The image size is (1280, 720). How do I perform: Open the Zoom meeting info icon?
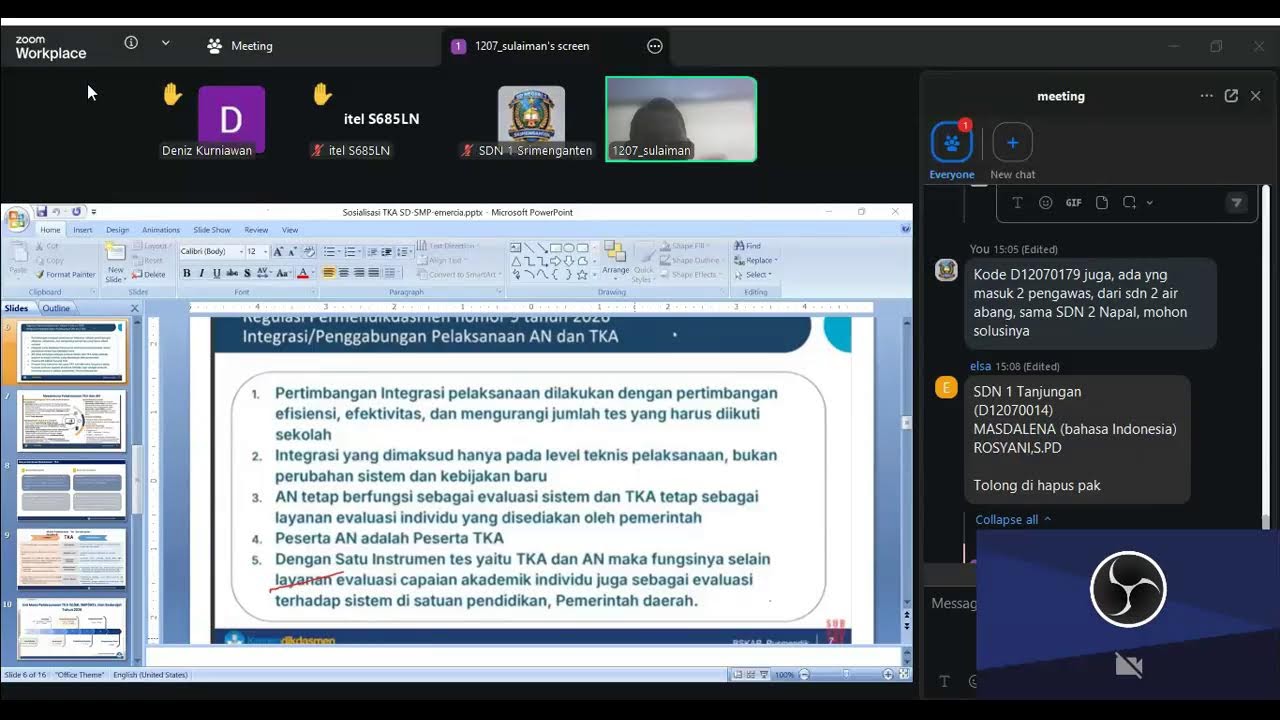coord(131,43)
